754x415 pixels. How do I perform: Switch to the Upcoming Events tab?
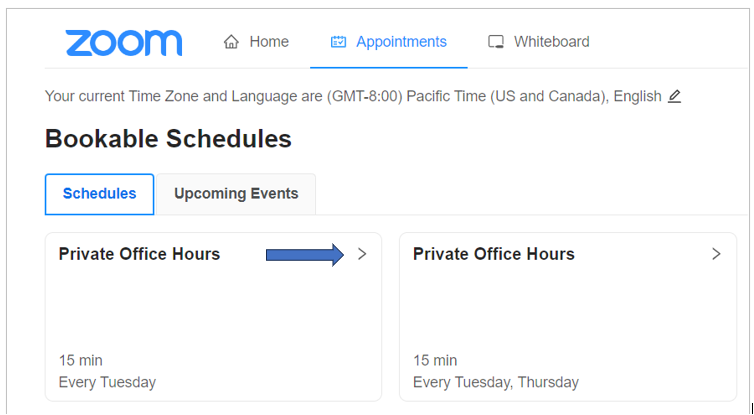(236, 194)
